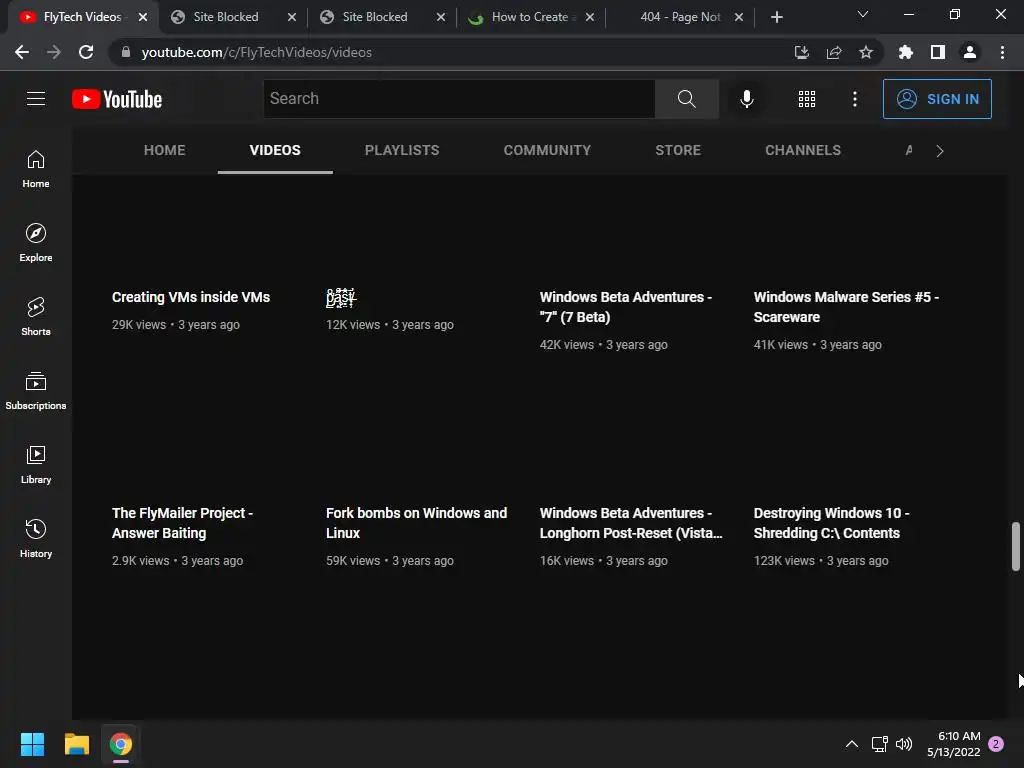The width and height of the screenshot is (1024, 768).
Task: Open a new browser tab
Action: pyautogui.click(x=776, y=17)
